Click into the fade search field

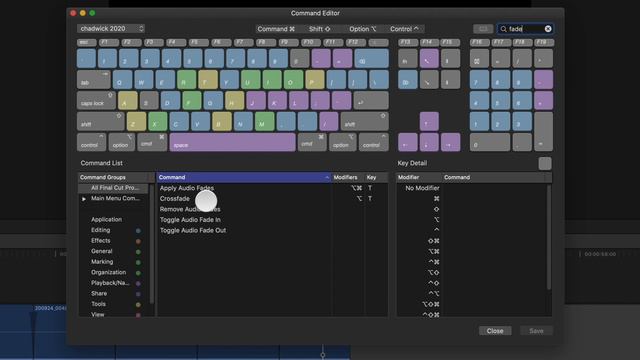tap(525, 29)
